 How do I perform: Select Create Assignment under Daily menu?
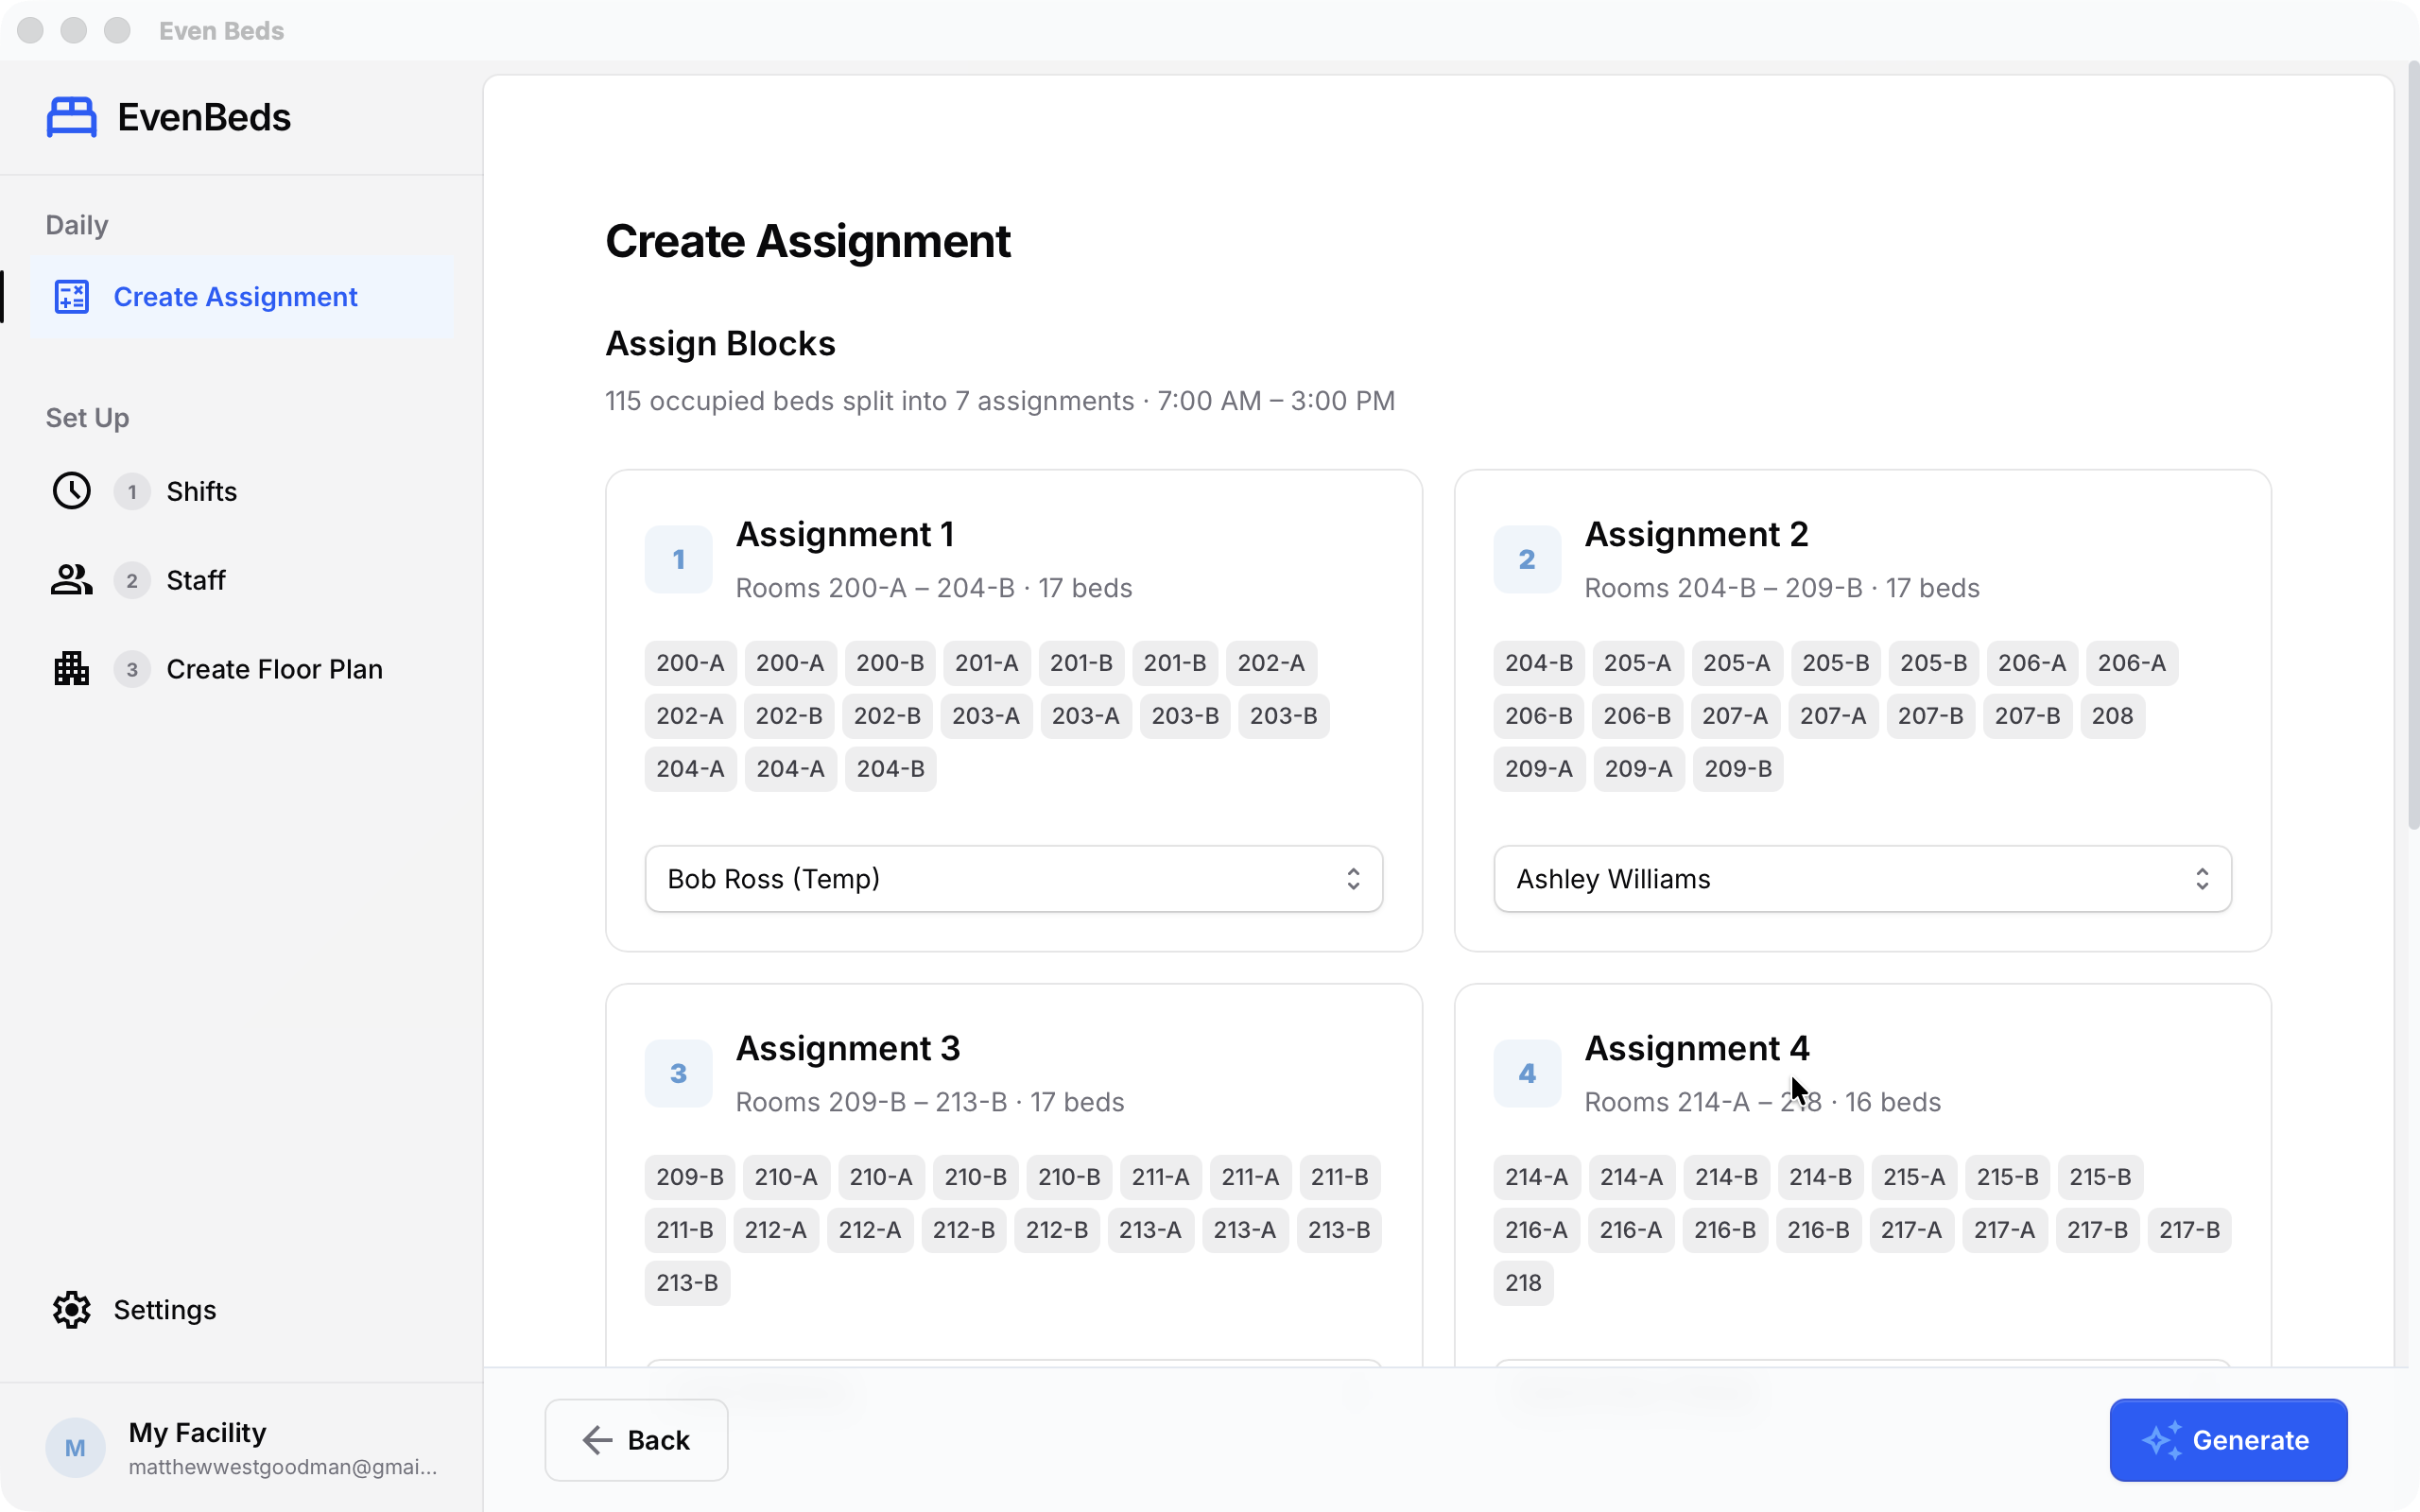coord(235,296)
